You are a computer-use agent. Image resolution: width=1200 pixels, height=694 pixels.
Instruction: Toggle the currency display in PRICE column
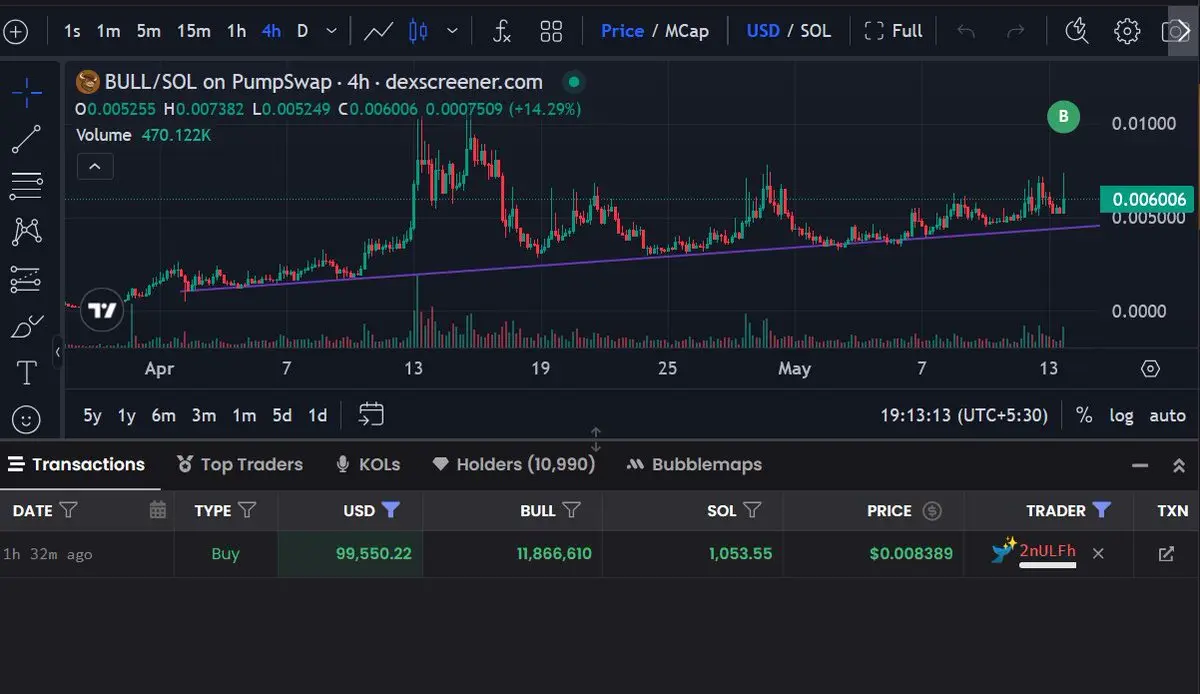pos(932,511)
